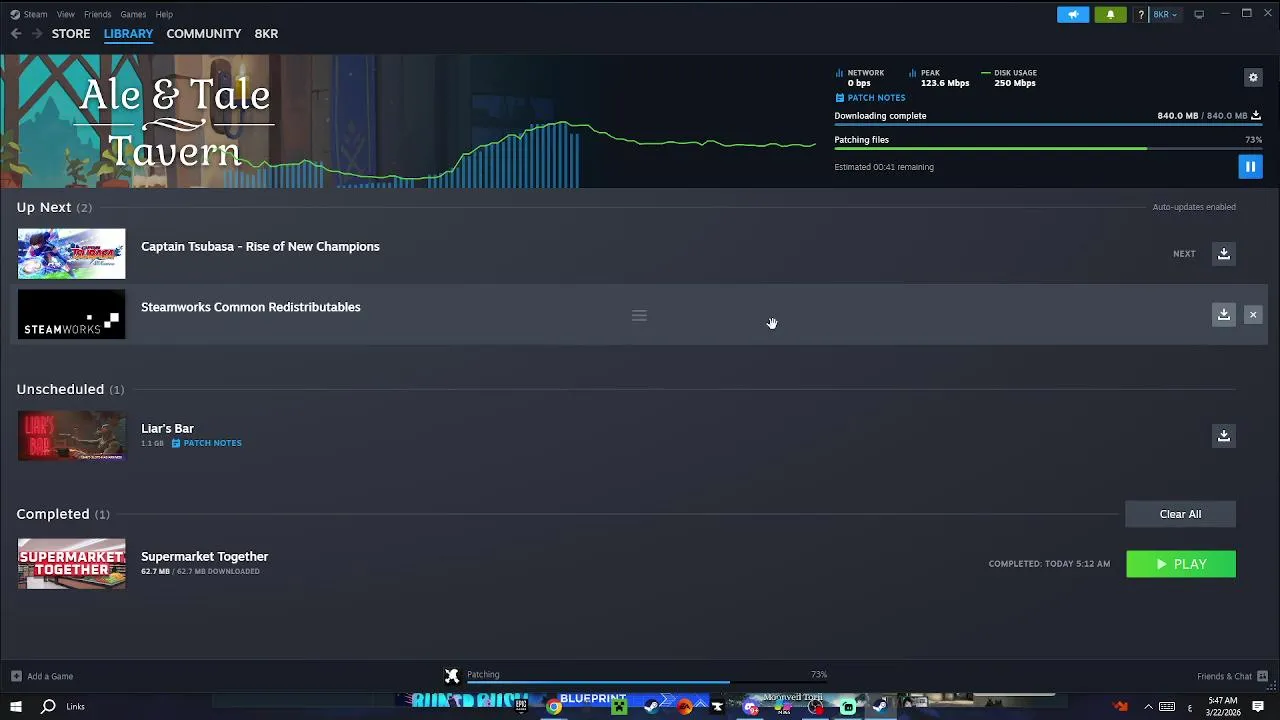Open Minecraft from the taskbar
The width and height of the screenshot is (1280, 720).
tap(619, 707)
